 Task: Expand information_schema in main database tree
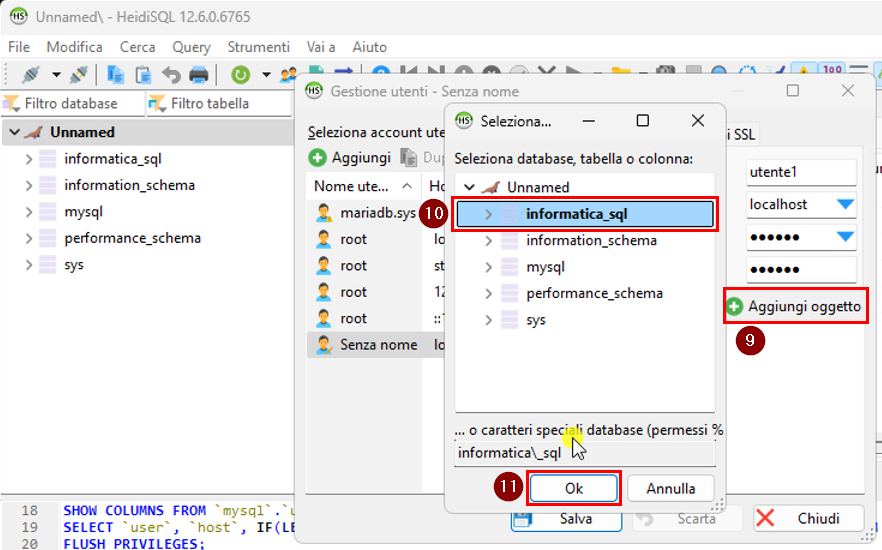29,186
